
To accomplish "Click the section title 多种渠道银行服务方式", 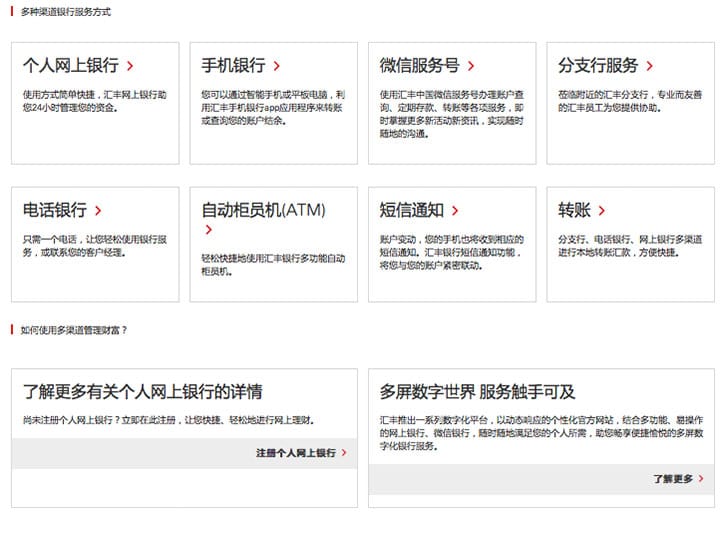I will [66, 12].
